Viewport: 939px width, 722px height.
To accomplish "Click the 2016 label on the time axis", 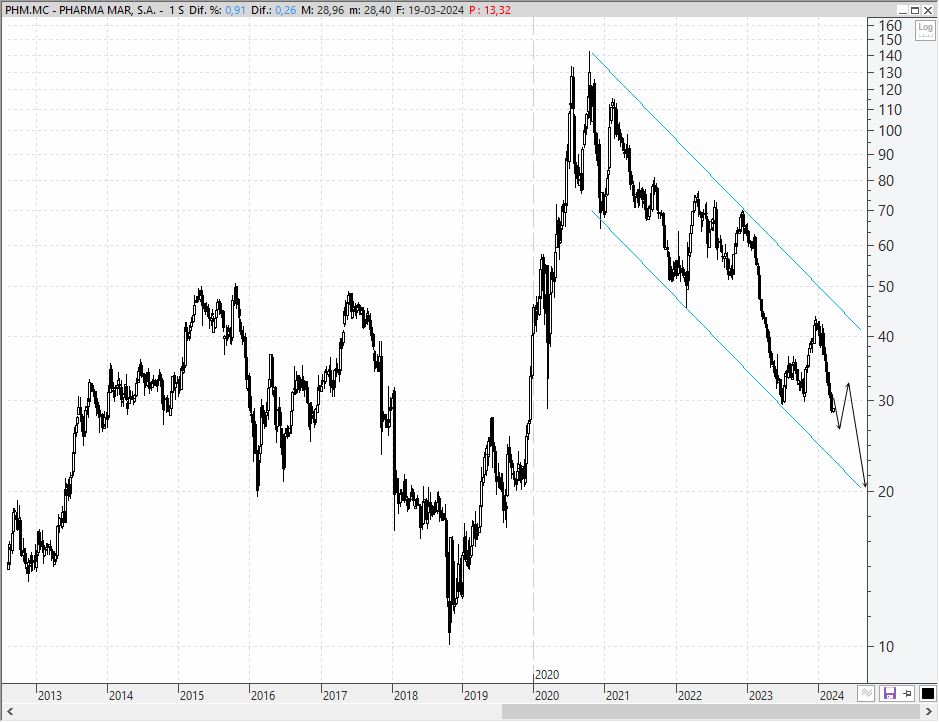I will [263, 696].
